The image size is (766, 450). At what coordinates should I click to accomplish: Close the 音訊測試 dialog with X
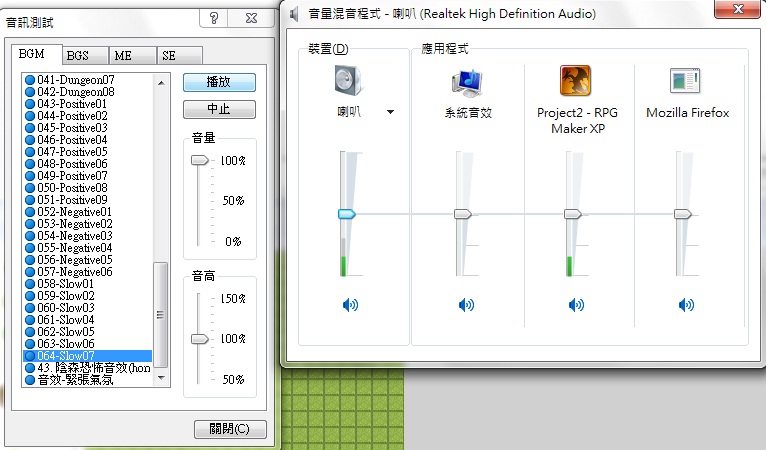(x=252, y=19)
